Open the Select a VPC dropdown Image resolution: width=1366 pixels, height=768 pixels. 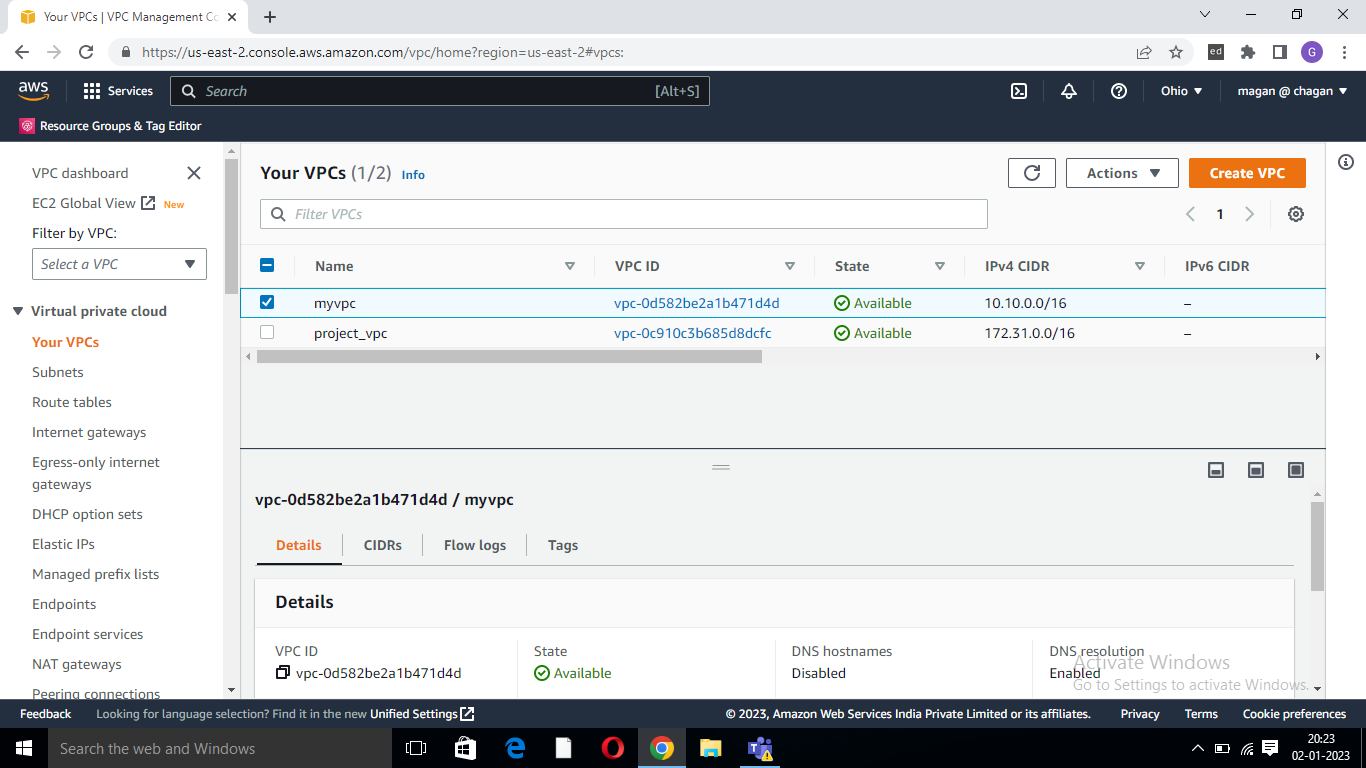pos(118,263)
